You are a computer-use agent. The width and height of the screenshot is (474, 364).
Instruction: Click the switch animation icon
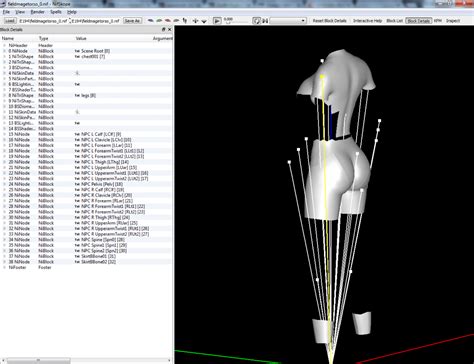(265, 21)
